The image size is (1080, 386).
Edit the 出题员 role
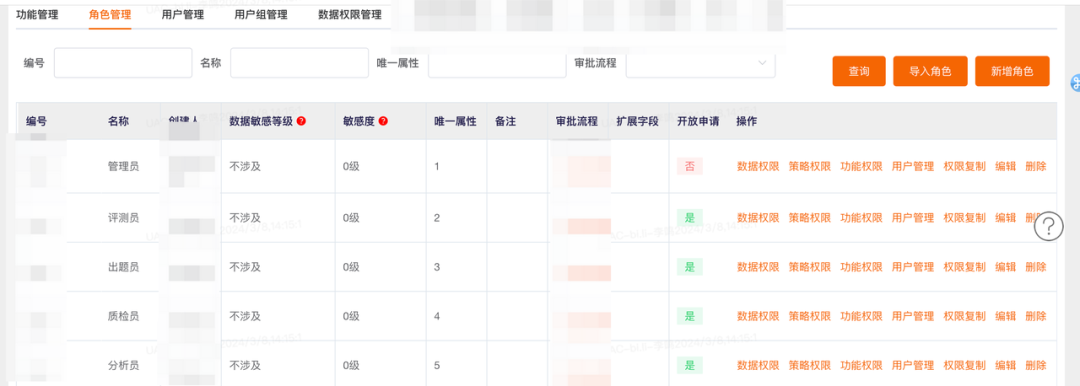tap(1006, 267)
